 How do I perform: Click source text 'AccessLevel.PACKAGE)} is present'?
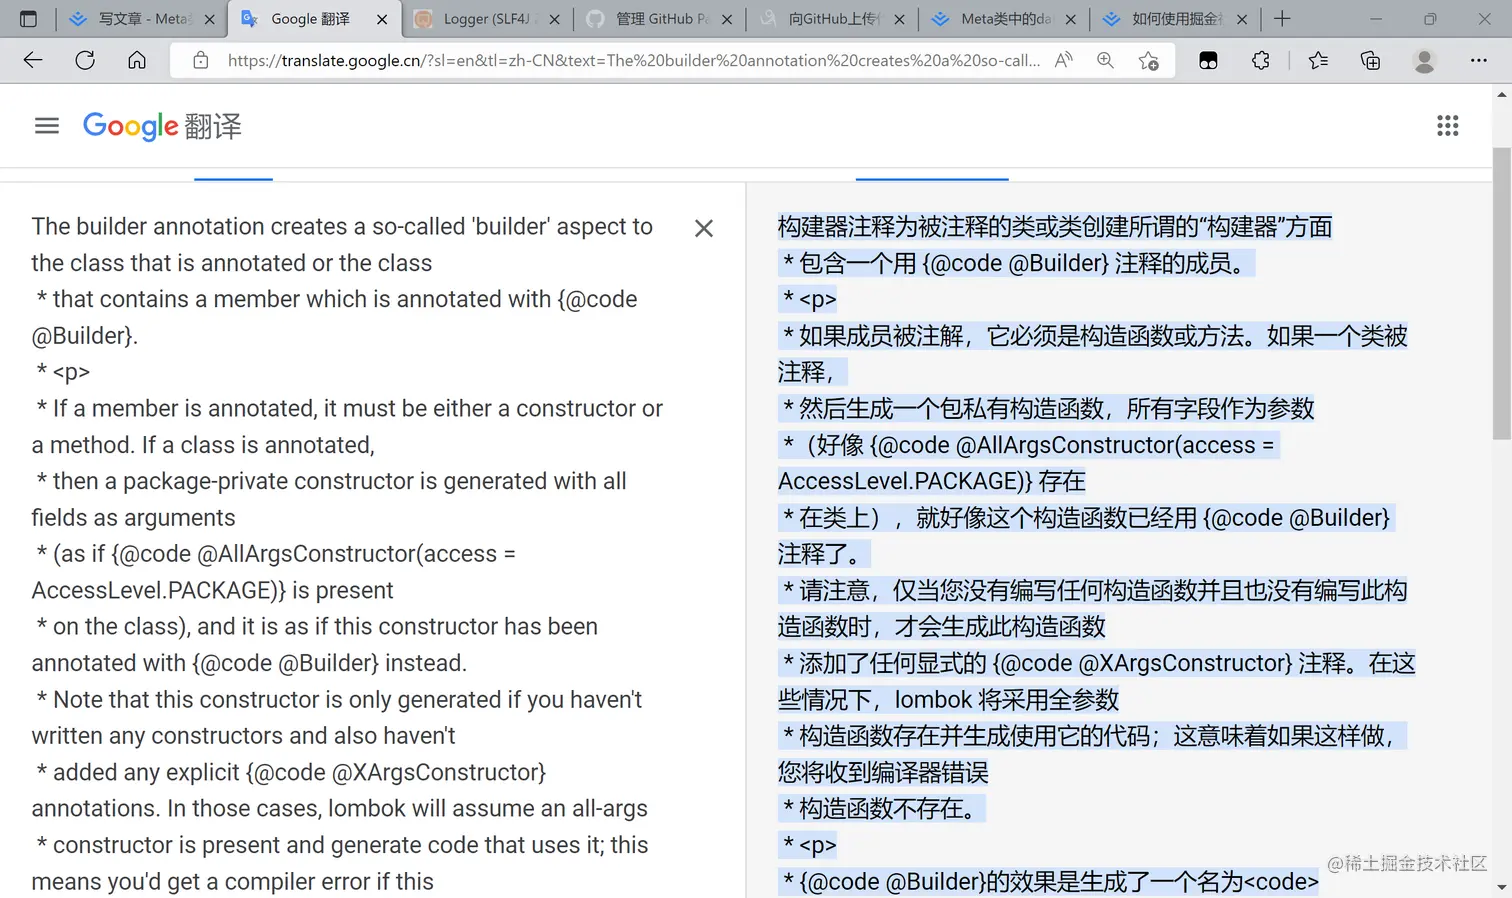[x=212, y=590]
